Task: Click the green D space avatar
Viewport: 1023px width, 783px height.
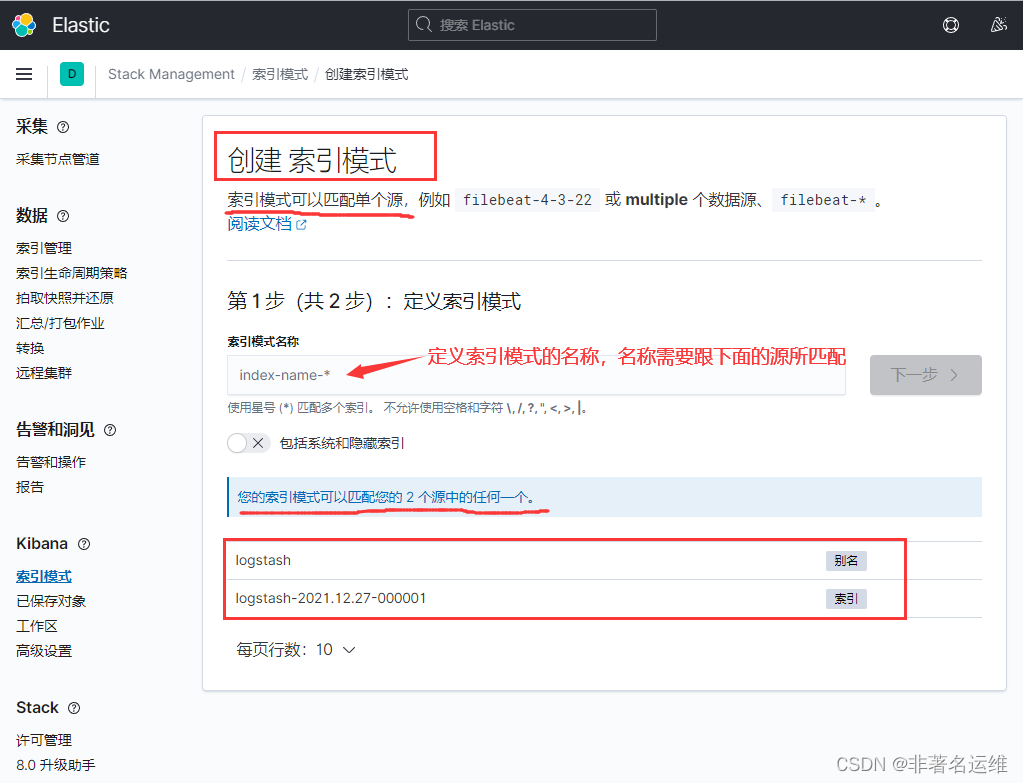Action: click(72, 74)
